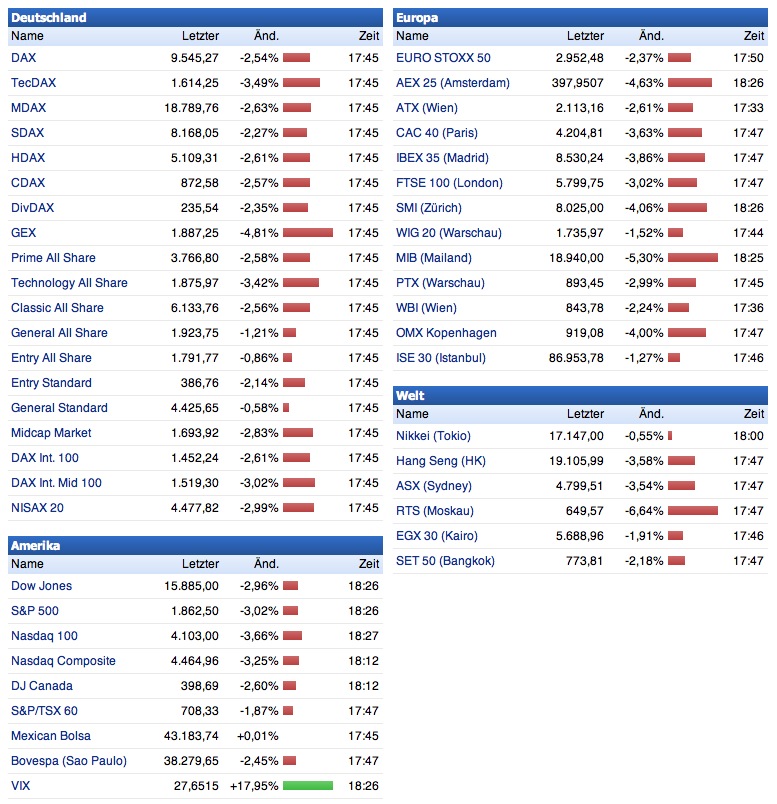Click MIB change value -5,30%
This screenshot has height=804, width=777.
pyautogui.click(x=644, y=258)
